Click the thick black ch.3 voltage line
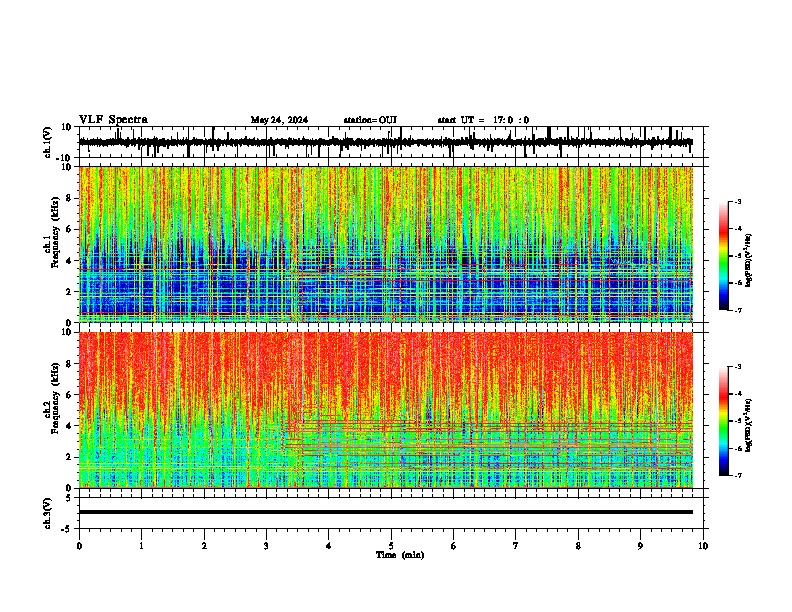The image size is (792, 612). click(x=386, y=512)
